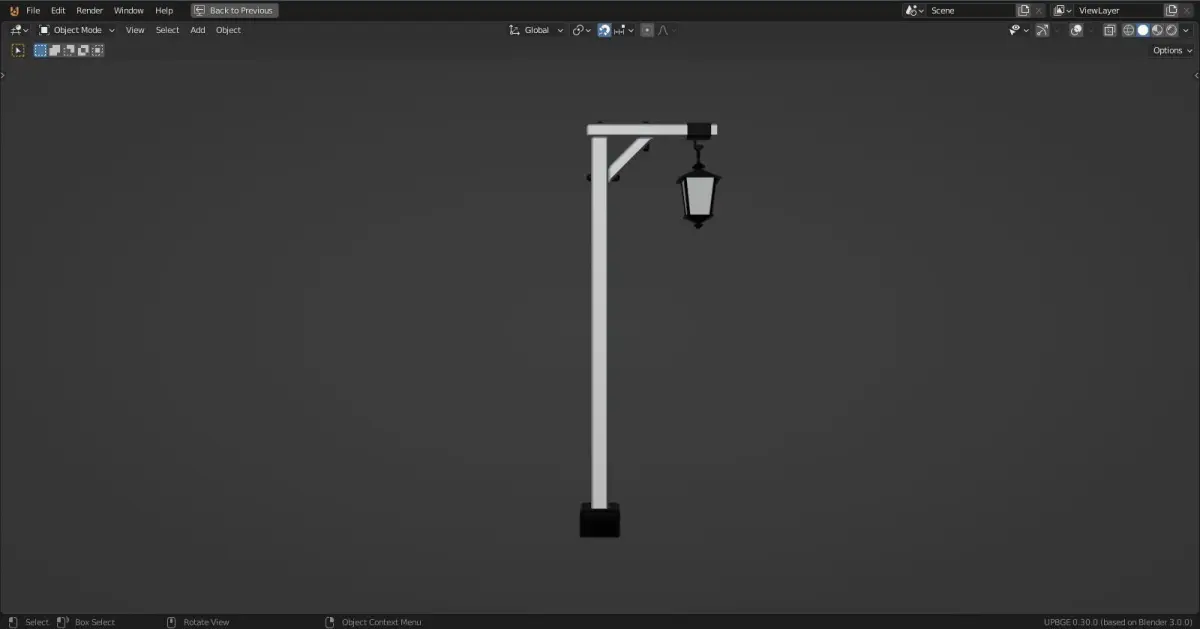The image size is (1200, 629).
Task: Set selection mode to intersect
Action: [x=98, y=50]
